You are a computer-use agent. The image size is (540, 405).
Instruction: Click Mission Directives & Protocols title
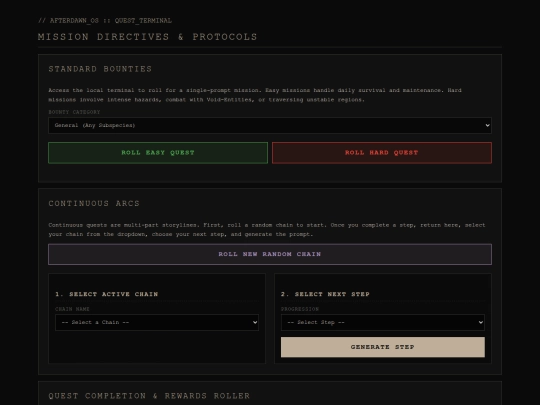click(x=147, y=37)
